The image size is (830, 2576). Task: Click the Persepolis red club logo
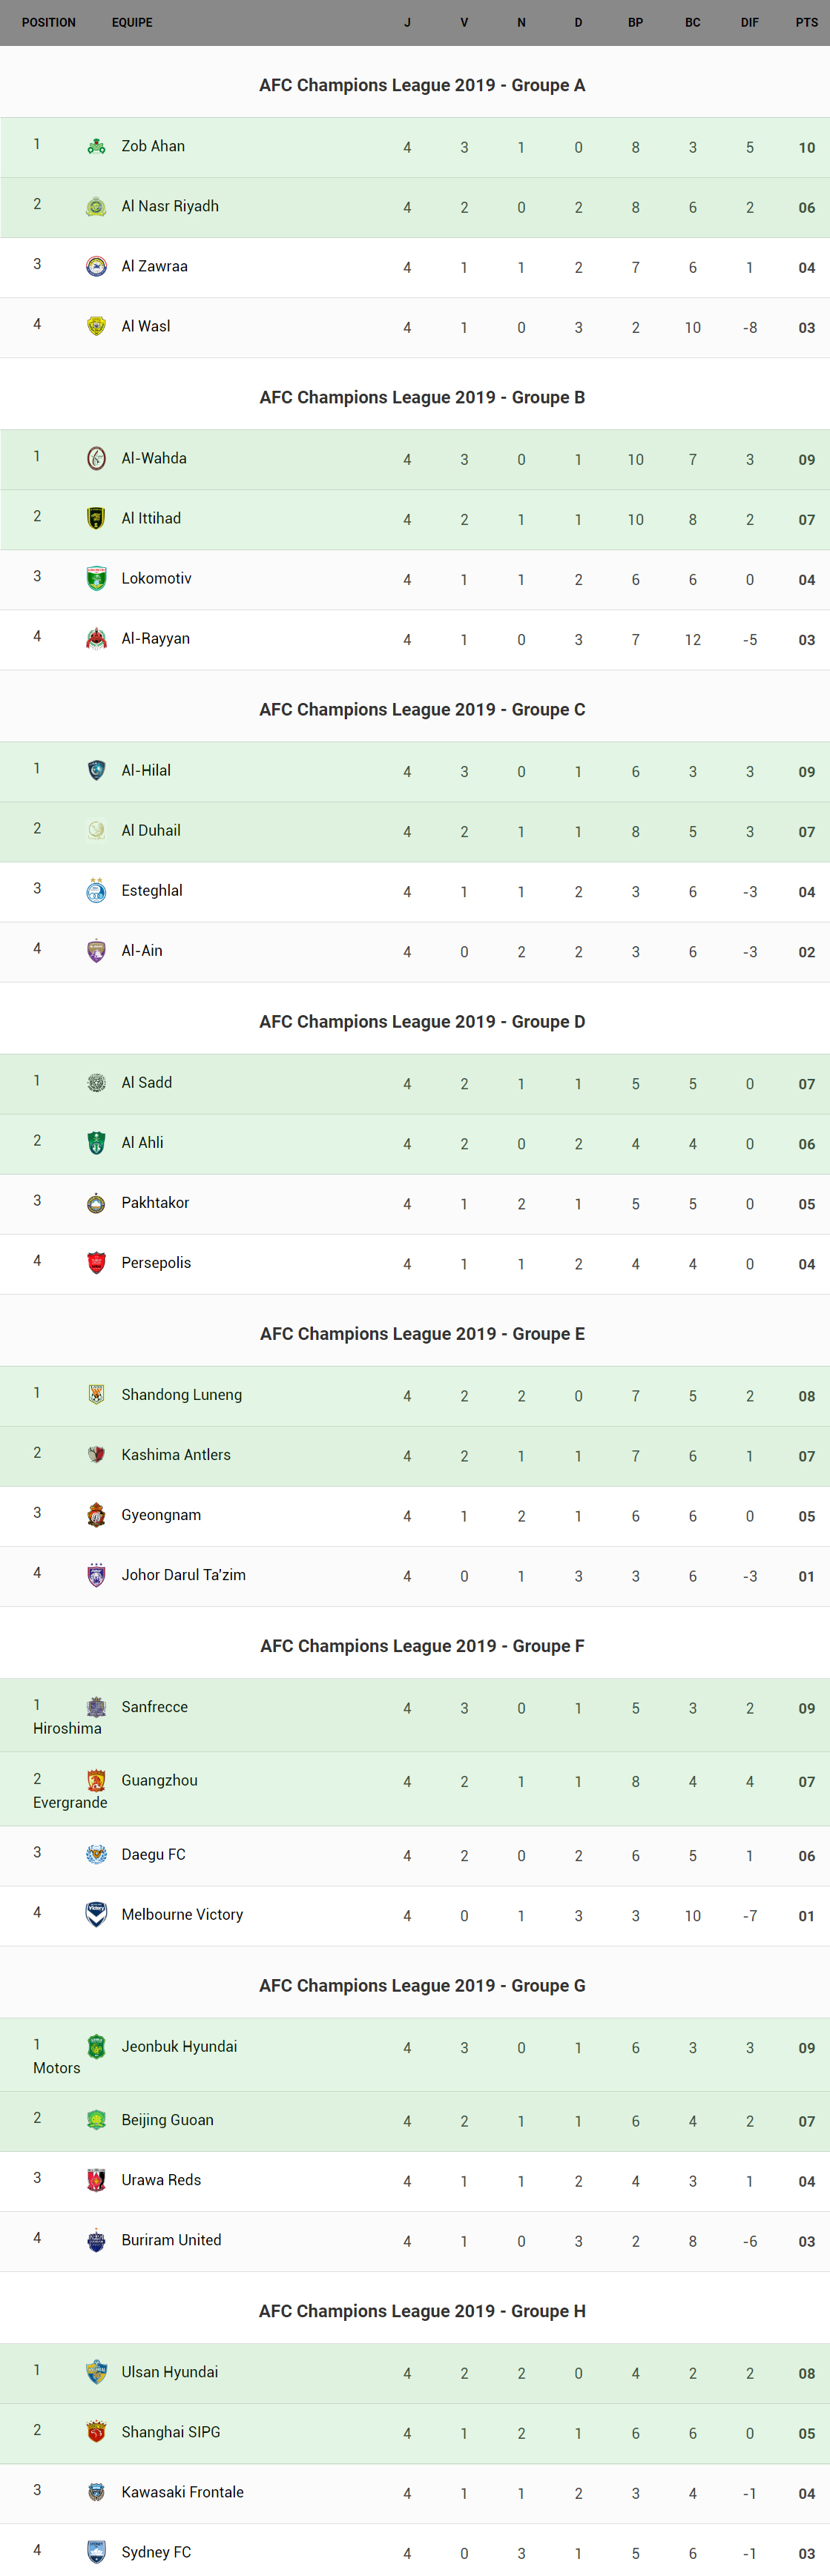point(96,1263)
